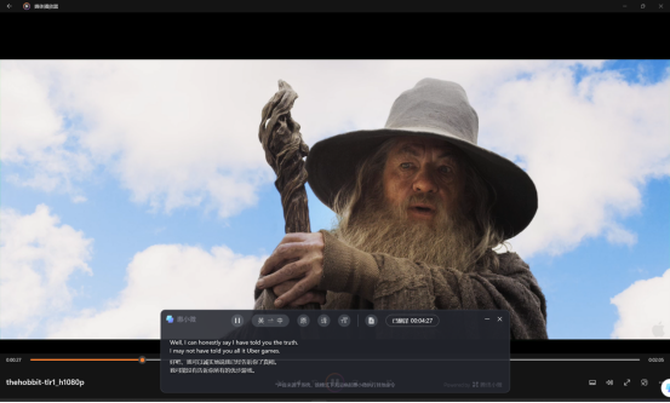Click the floating assistant bubble at bottom right

pyautogui.click(x=666, y=388)
